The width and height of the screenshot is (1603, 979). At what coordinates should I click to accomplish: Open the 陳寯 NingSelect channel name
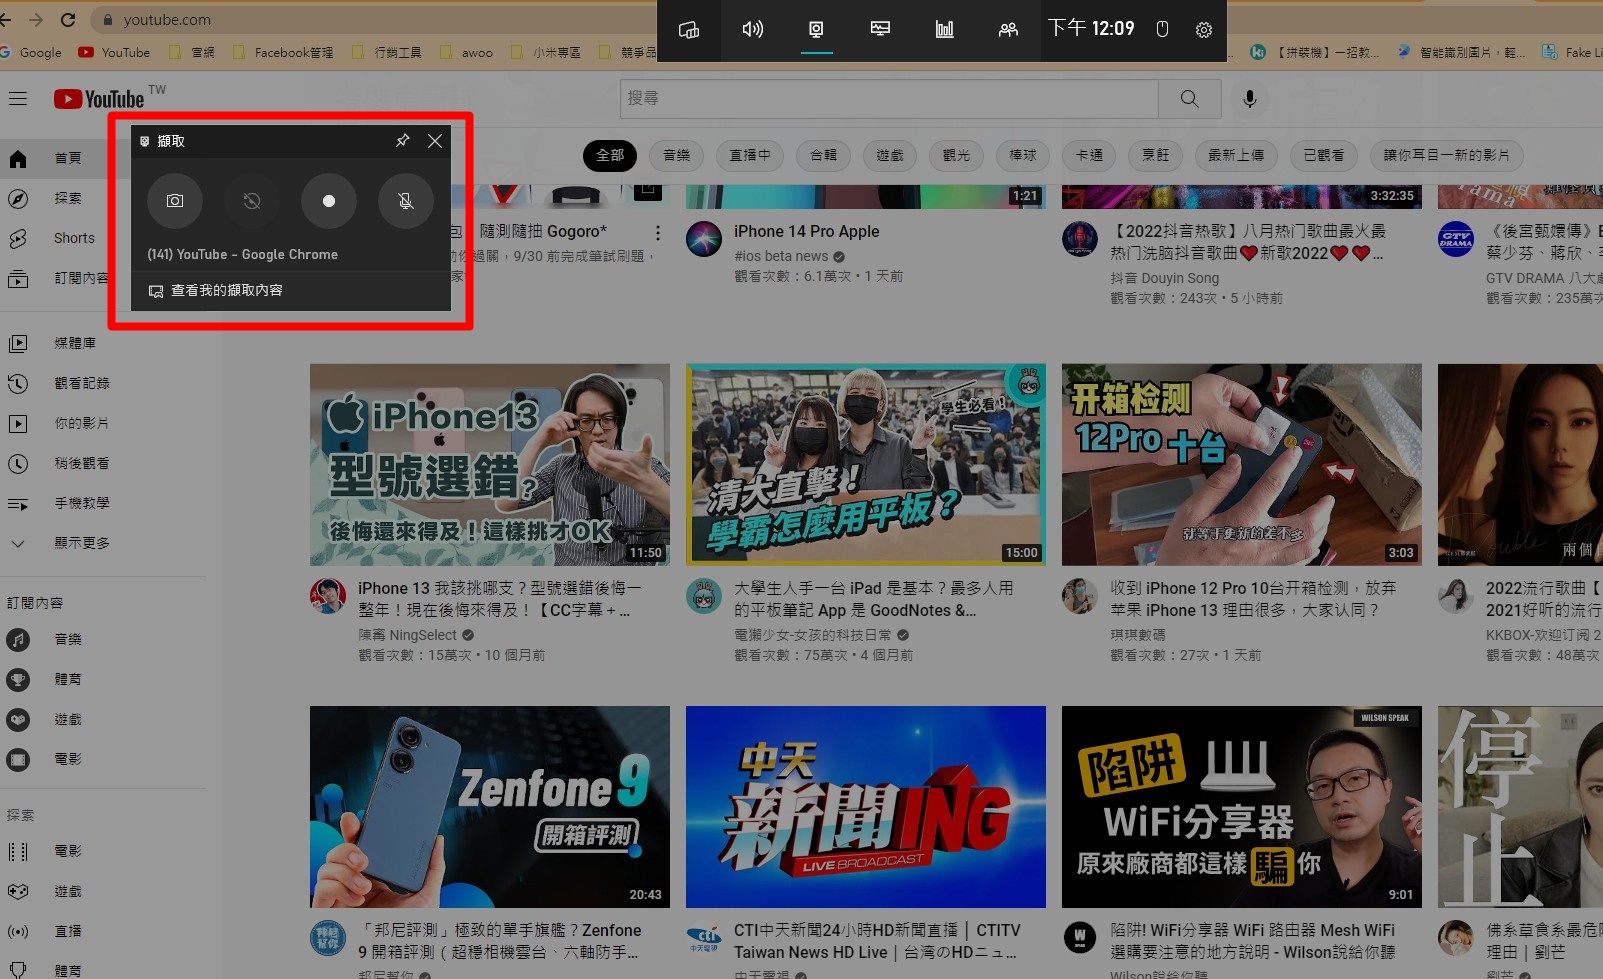pos(407,635)
